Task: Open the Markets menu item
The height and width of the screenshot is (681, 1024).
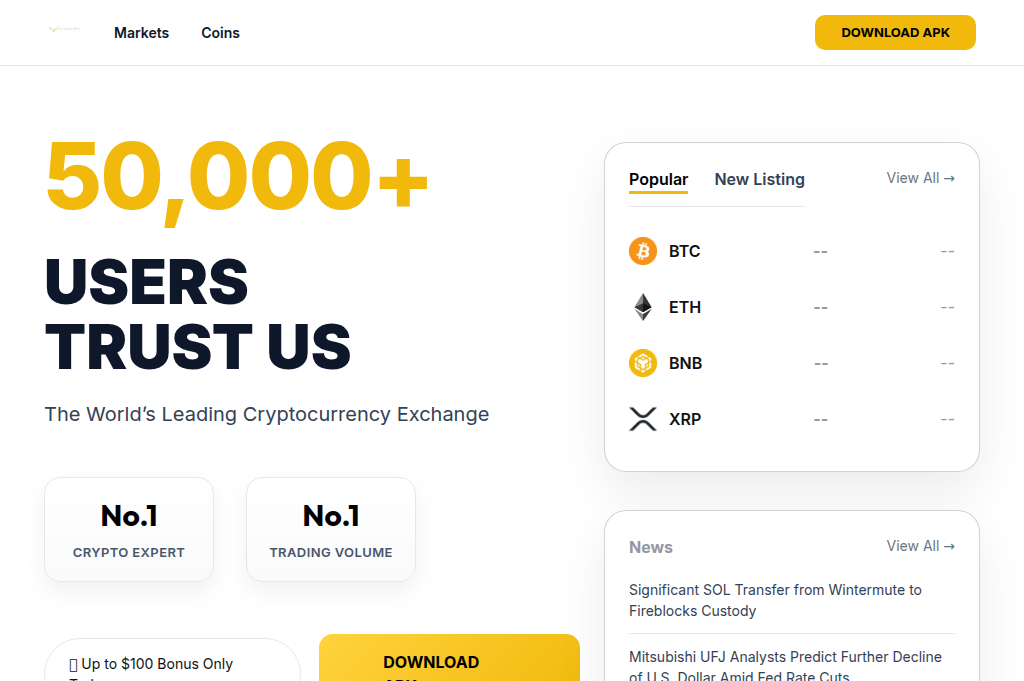Action: (x=141, y=33)
